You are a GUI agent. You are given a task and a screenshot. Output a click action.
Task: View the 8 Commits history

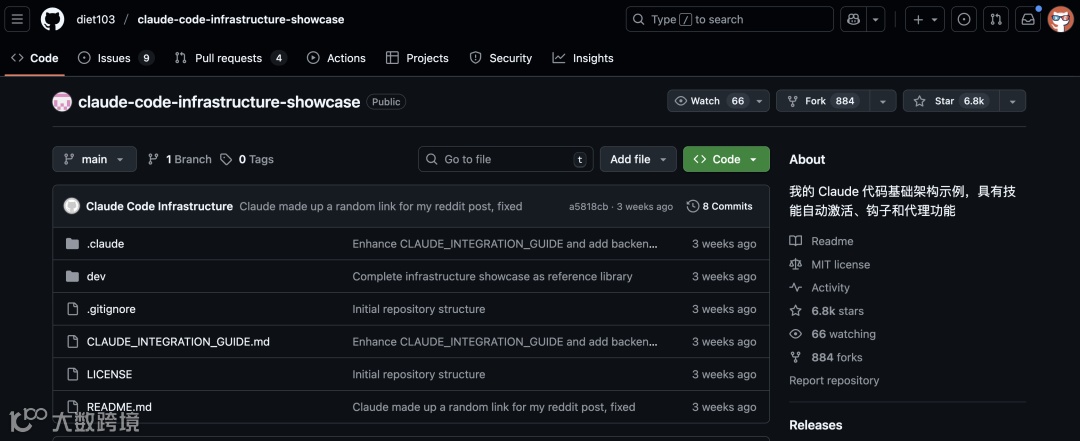coord(720,206)
